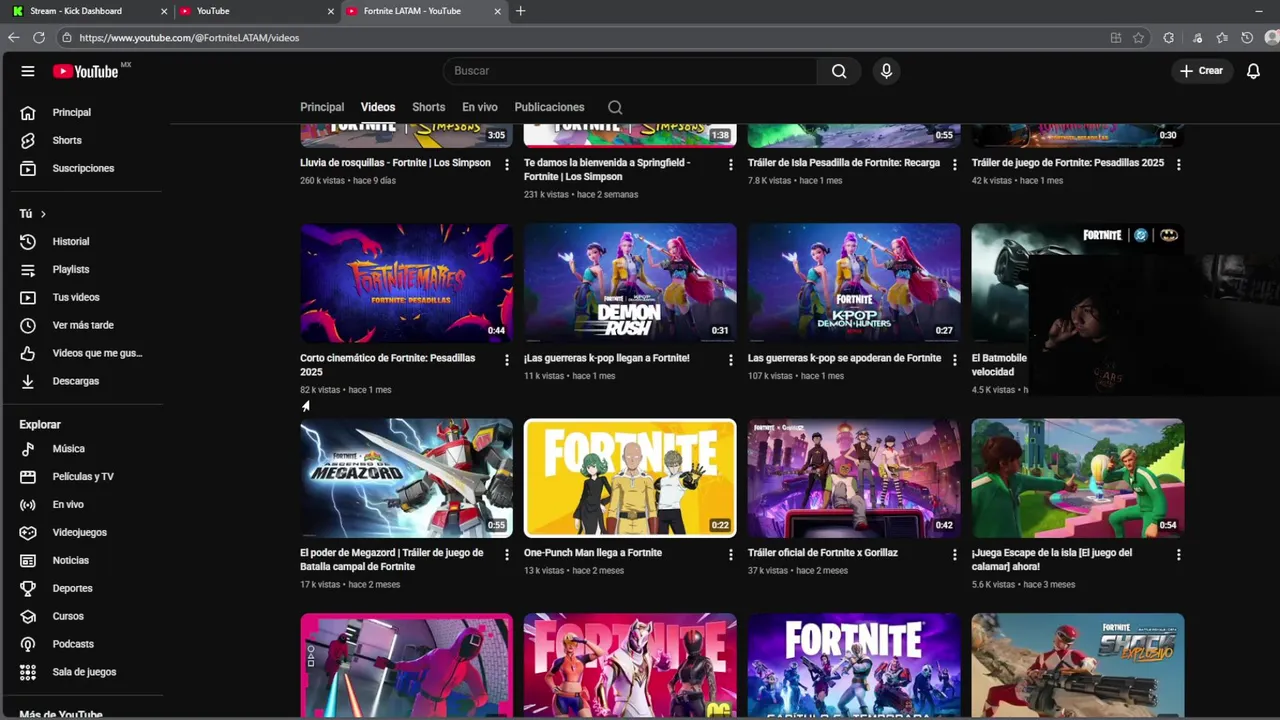Open title Lluvia de rosquillas - Fortnite
1280x720 pixels.
tap(395, 163)
